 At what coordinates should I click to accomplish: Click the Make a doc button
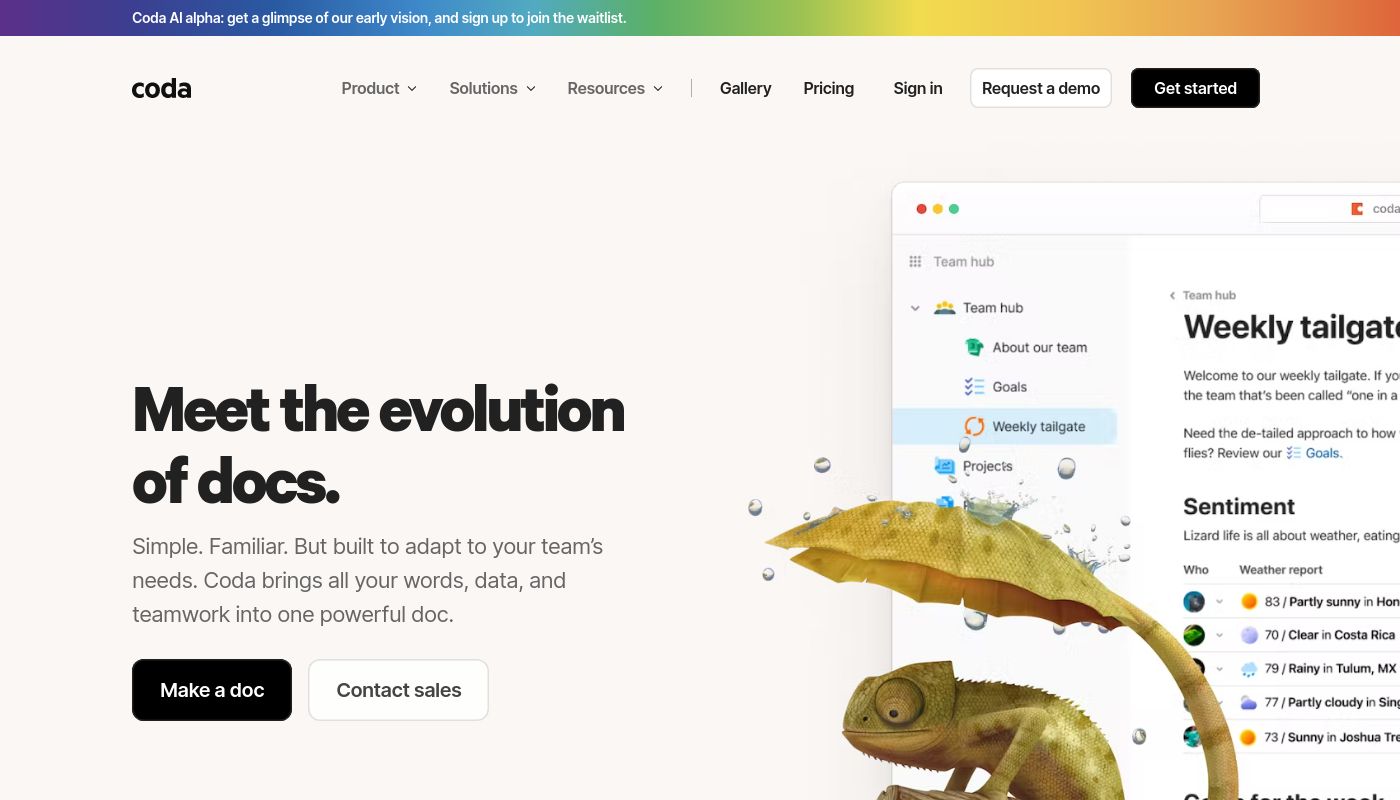(x=212, y=690)
